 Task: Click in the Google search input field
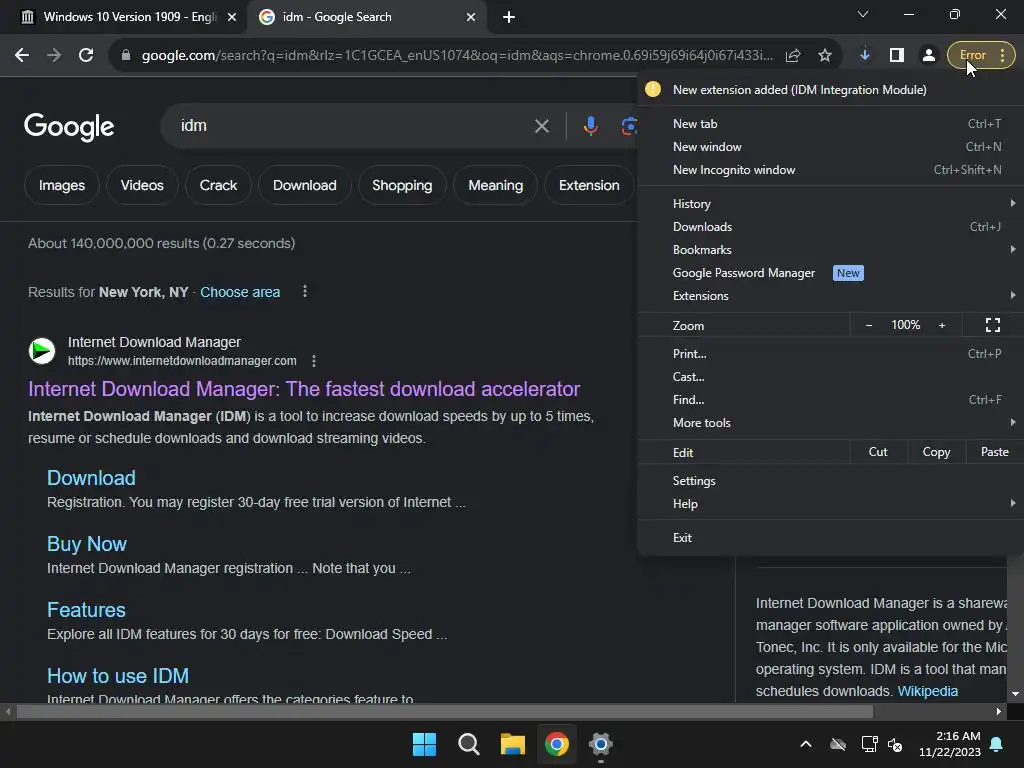(353, 126)
